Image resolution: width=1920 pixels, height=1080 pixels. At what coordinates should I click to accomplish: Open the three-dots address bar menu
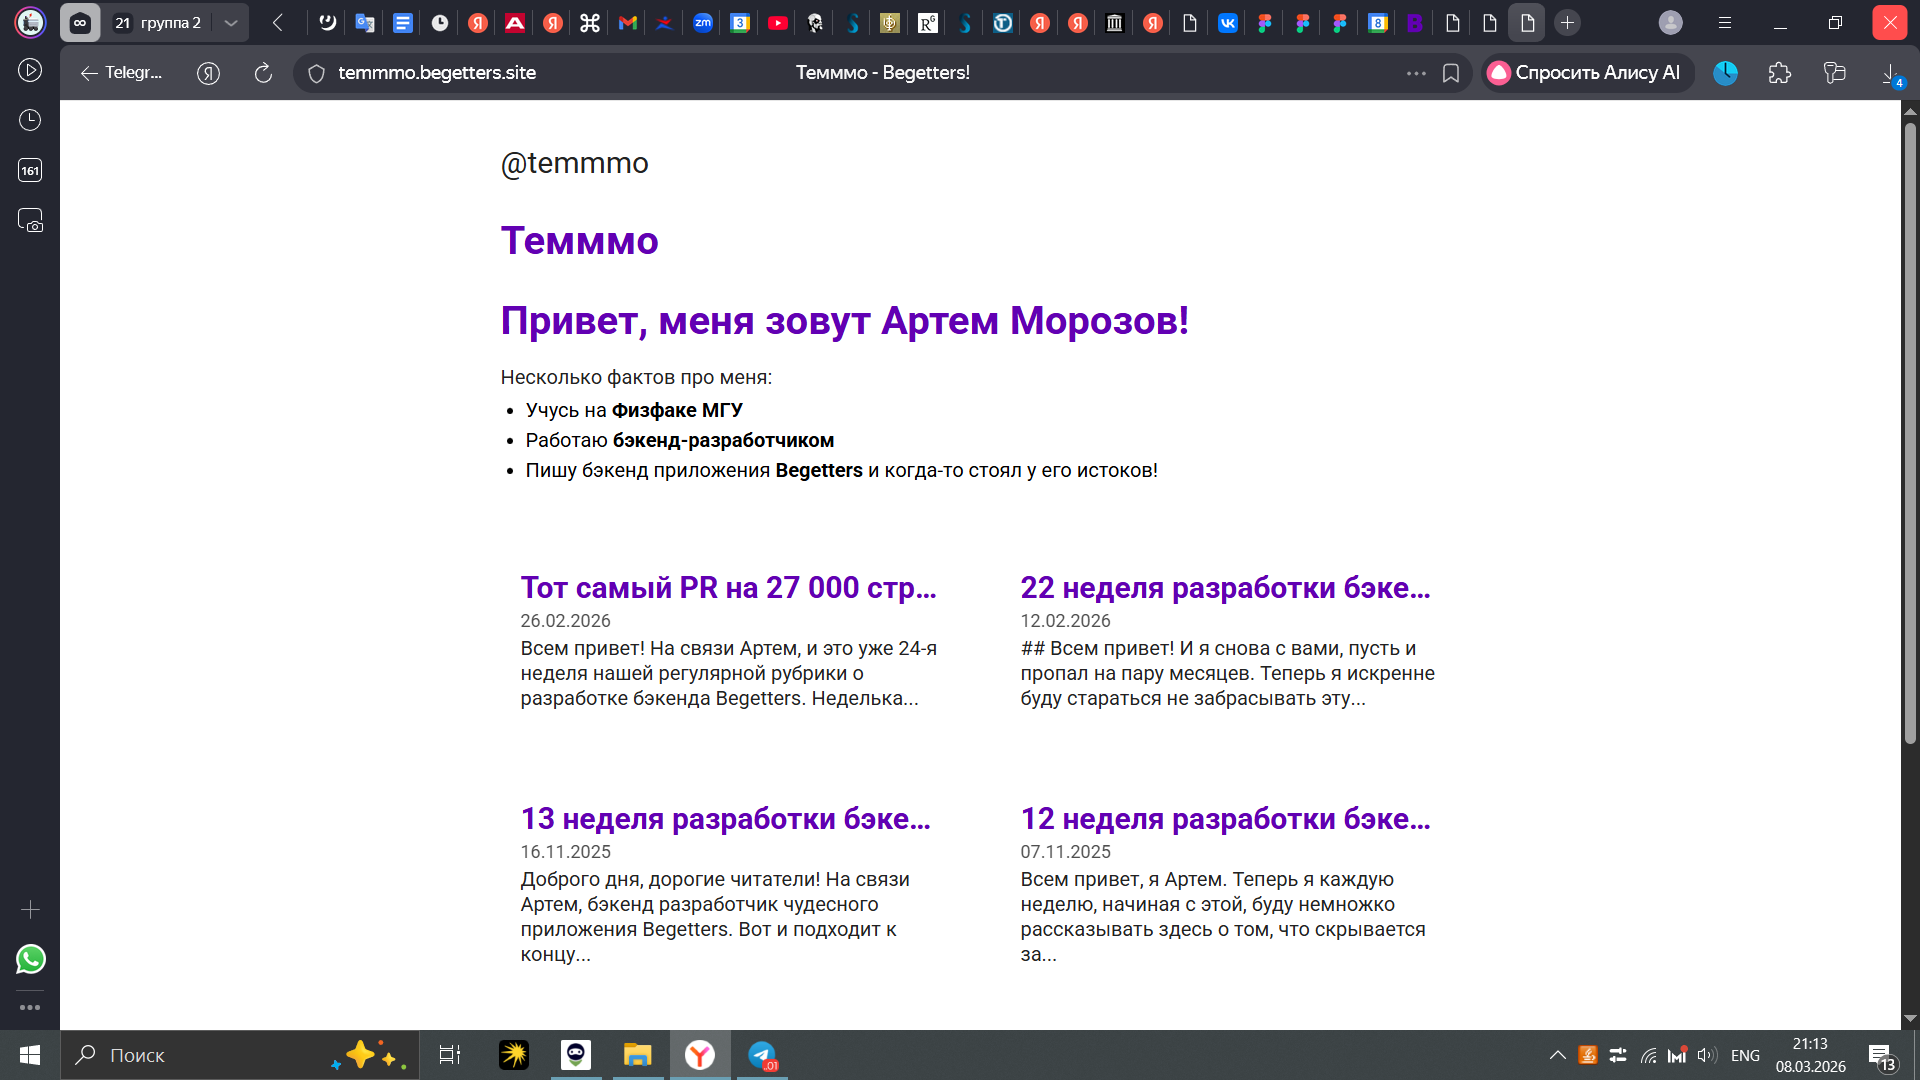[1416, 73]
